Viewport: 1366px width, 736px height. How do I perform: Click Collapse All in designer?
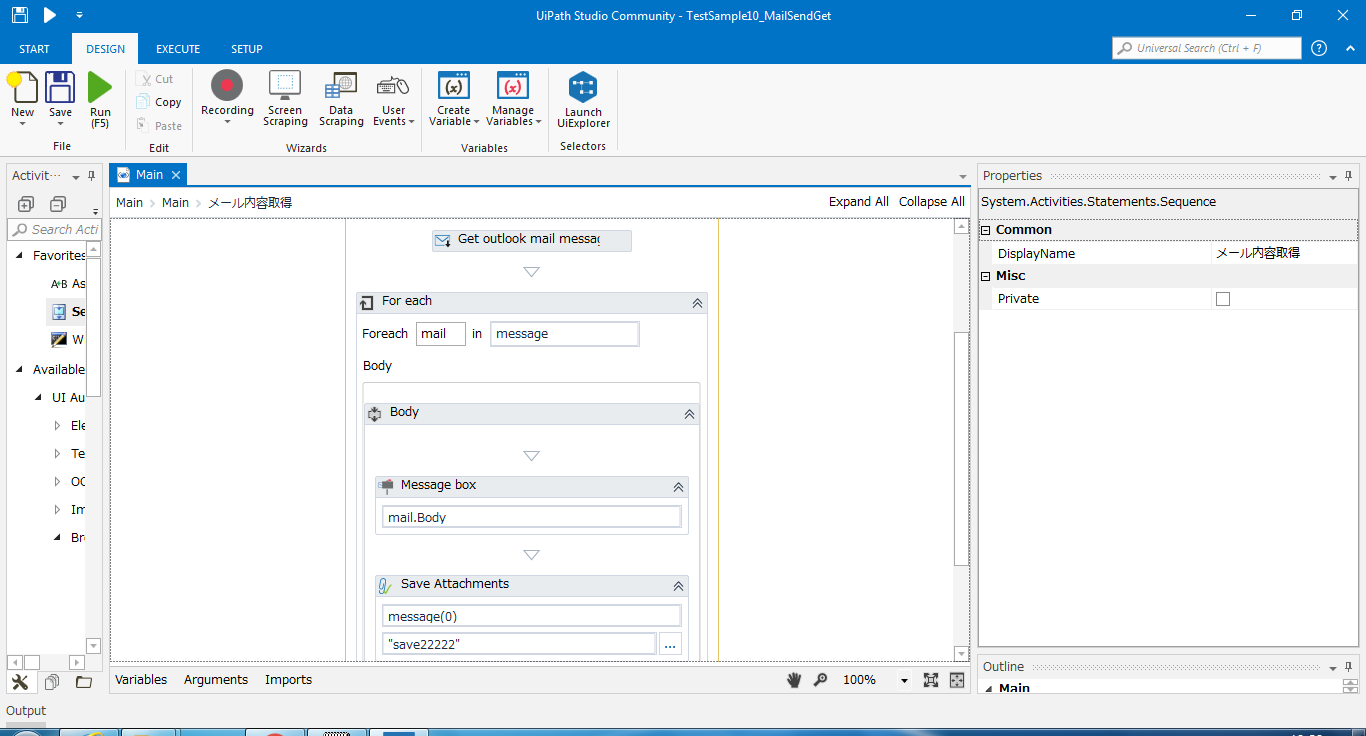(x=931, y=202)
